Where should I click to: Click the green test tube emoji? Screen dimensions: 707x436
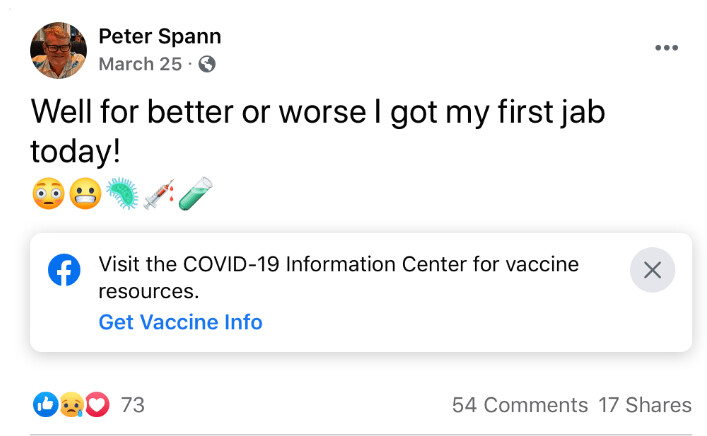(195, 194)
